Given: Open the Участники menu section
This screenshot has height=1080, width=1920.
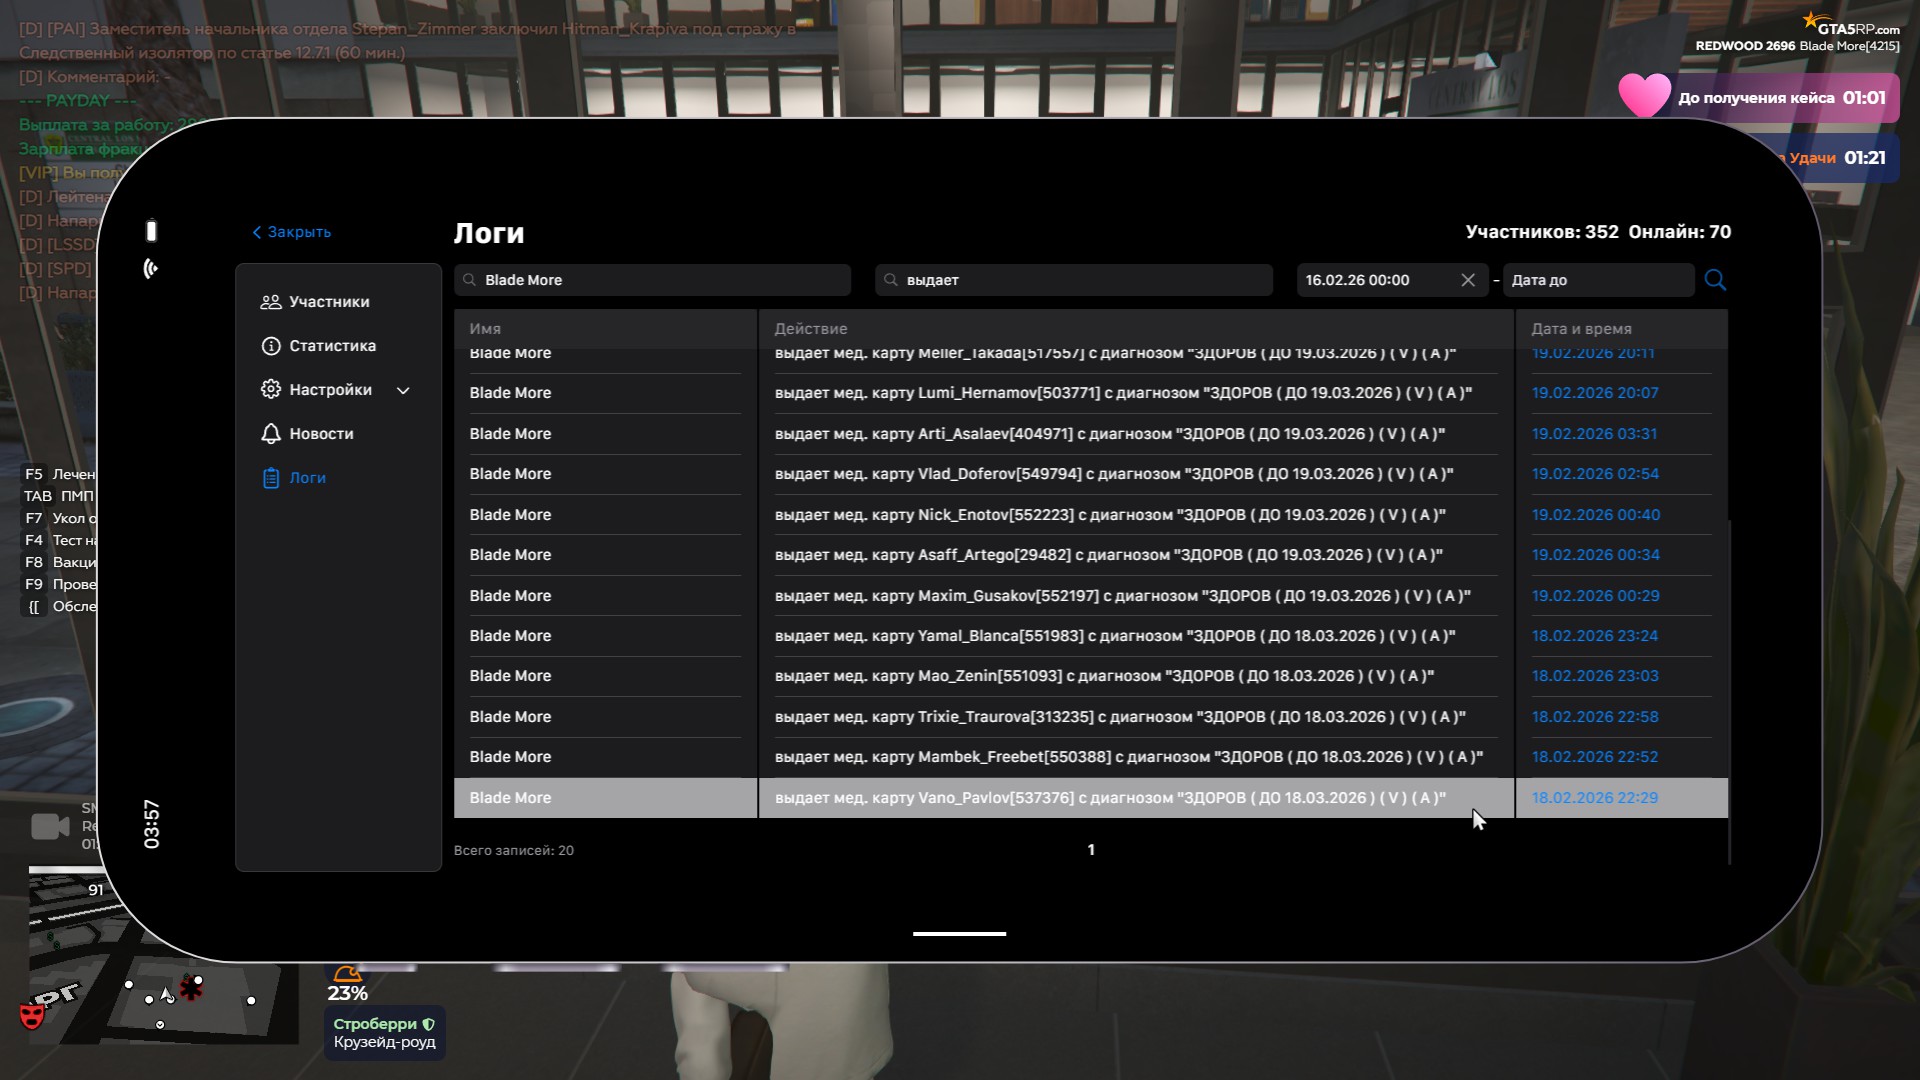Looking at the screenshot, I should [x=329, y=302].
